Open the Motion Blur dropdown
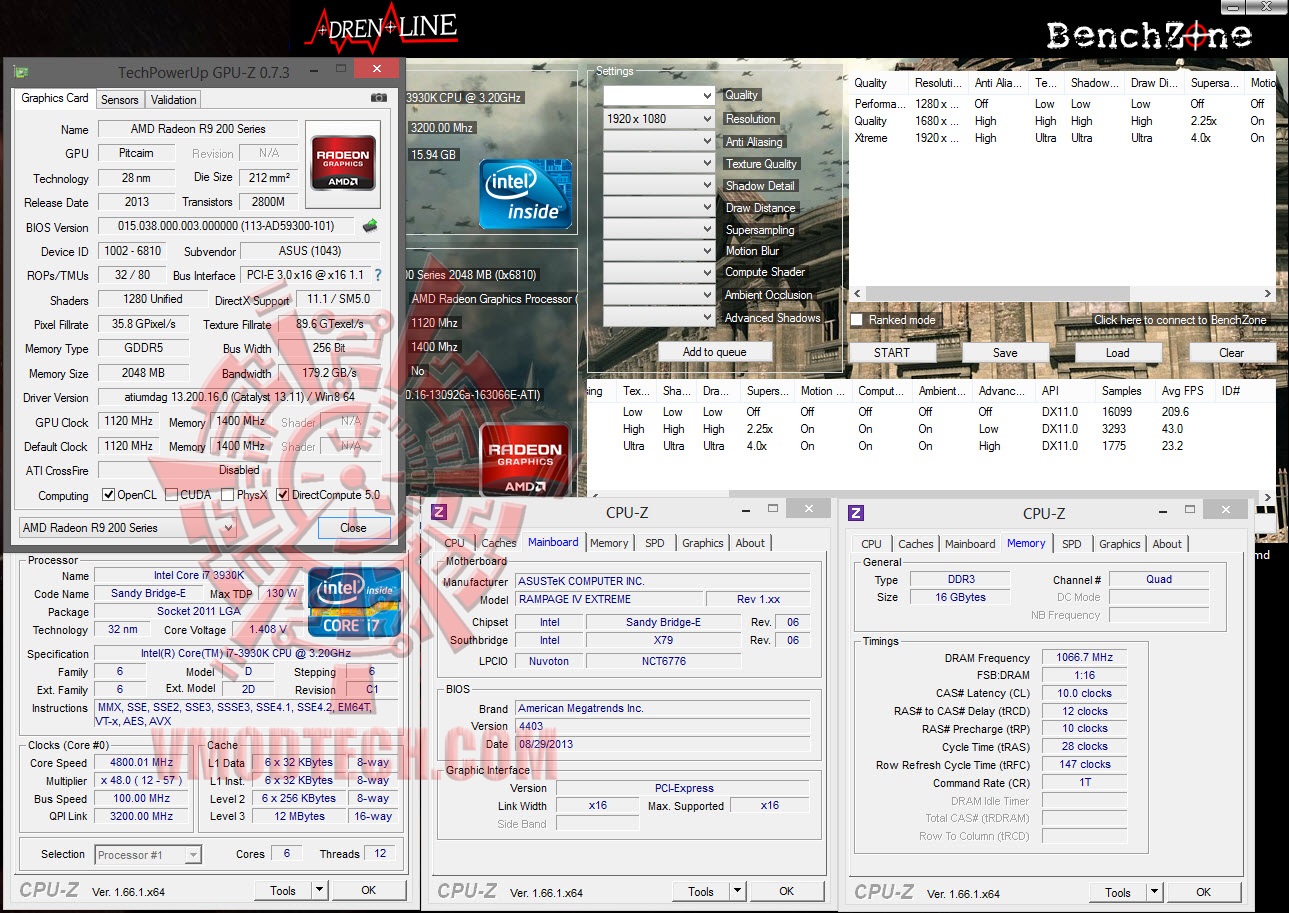 coord(659,251)
